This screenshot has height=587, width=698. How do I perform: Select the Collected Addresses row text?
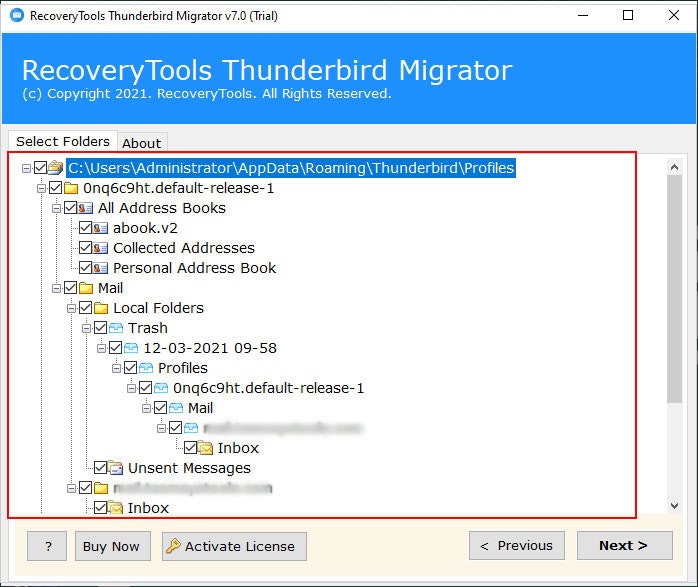(184, 248)
